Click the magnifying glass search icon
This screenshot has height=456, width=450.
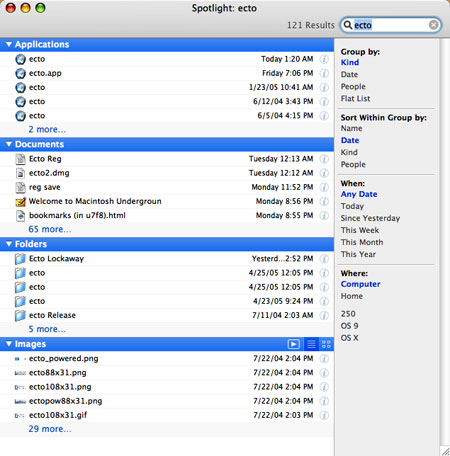click(x=347, y=25)
